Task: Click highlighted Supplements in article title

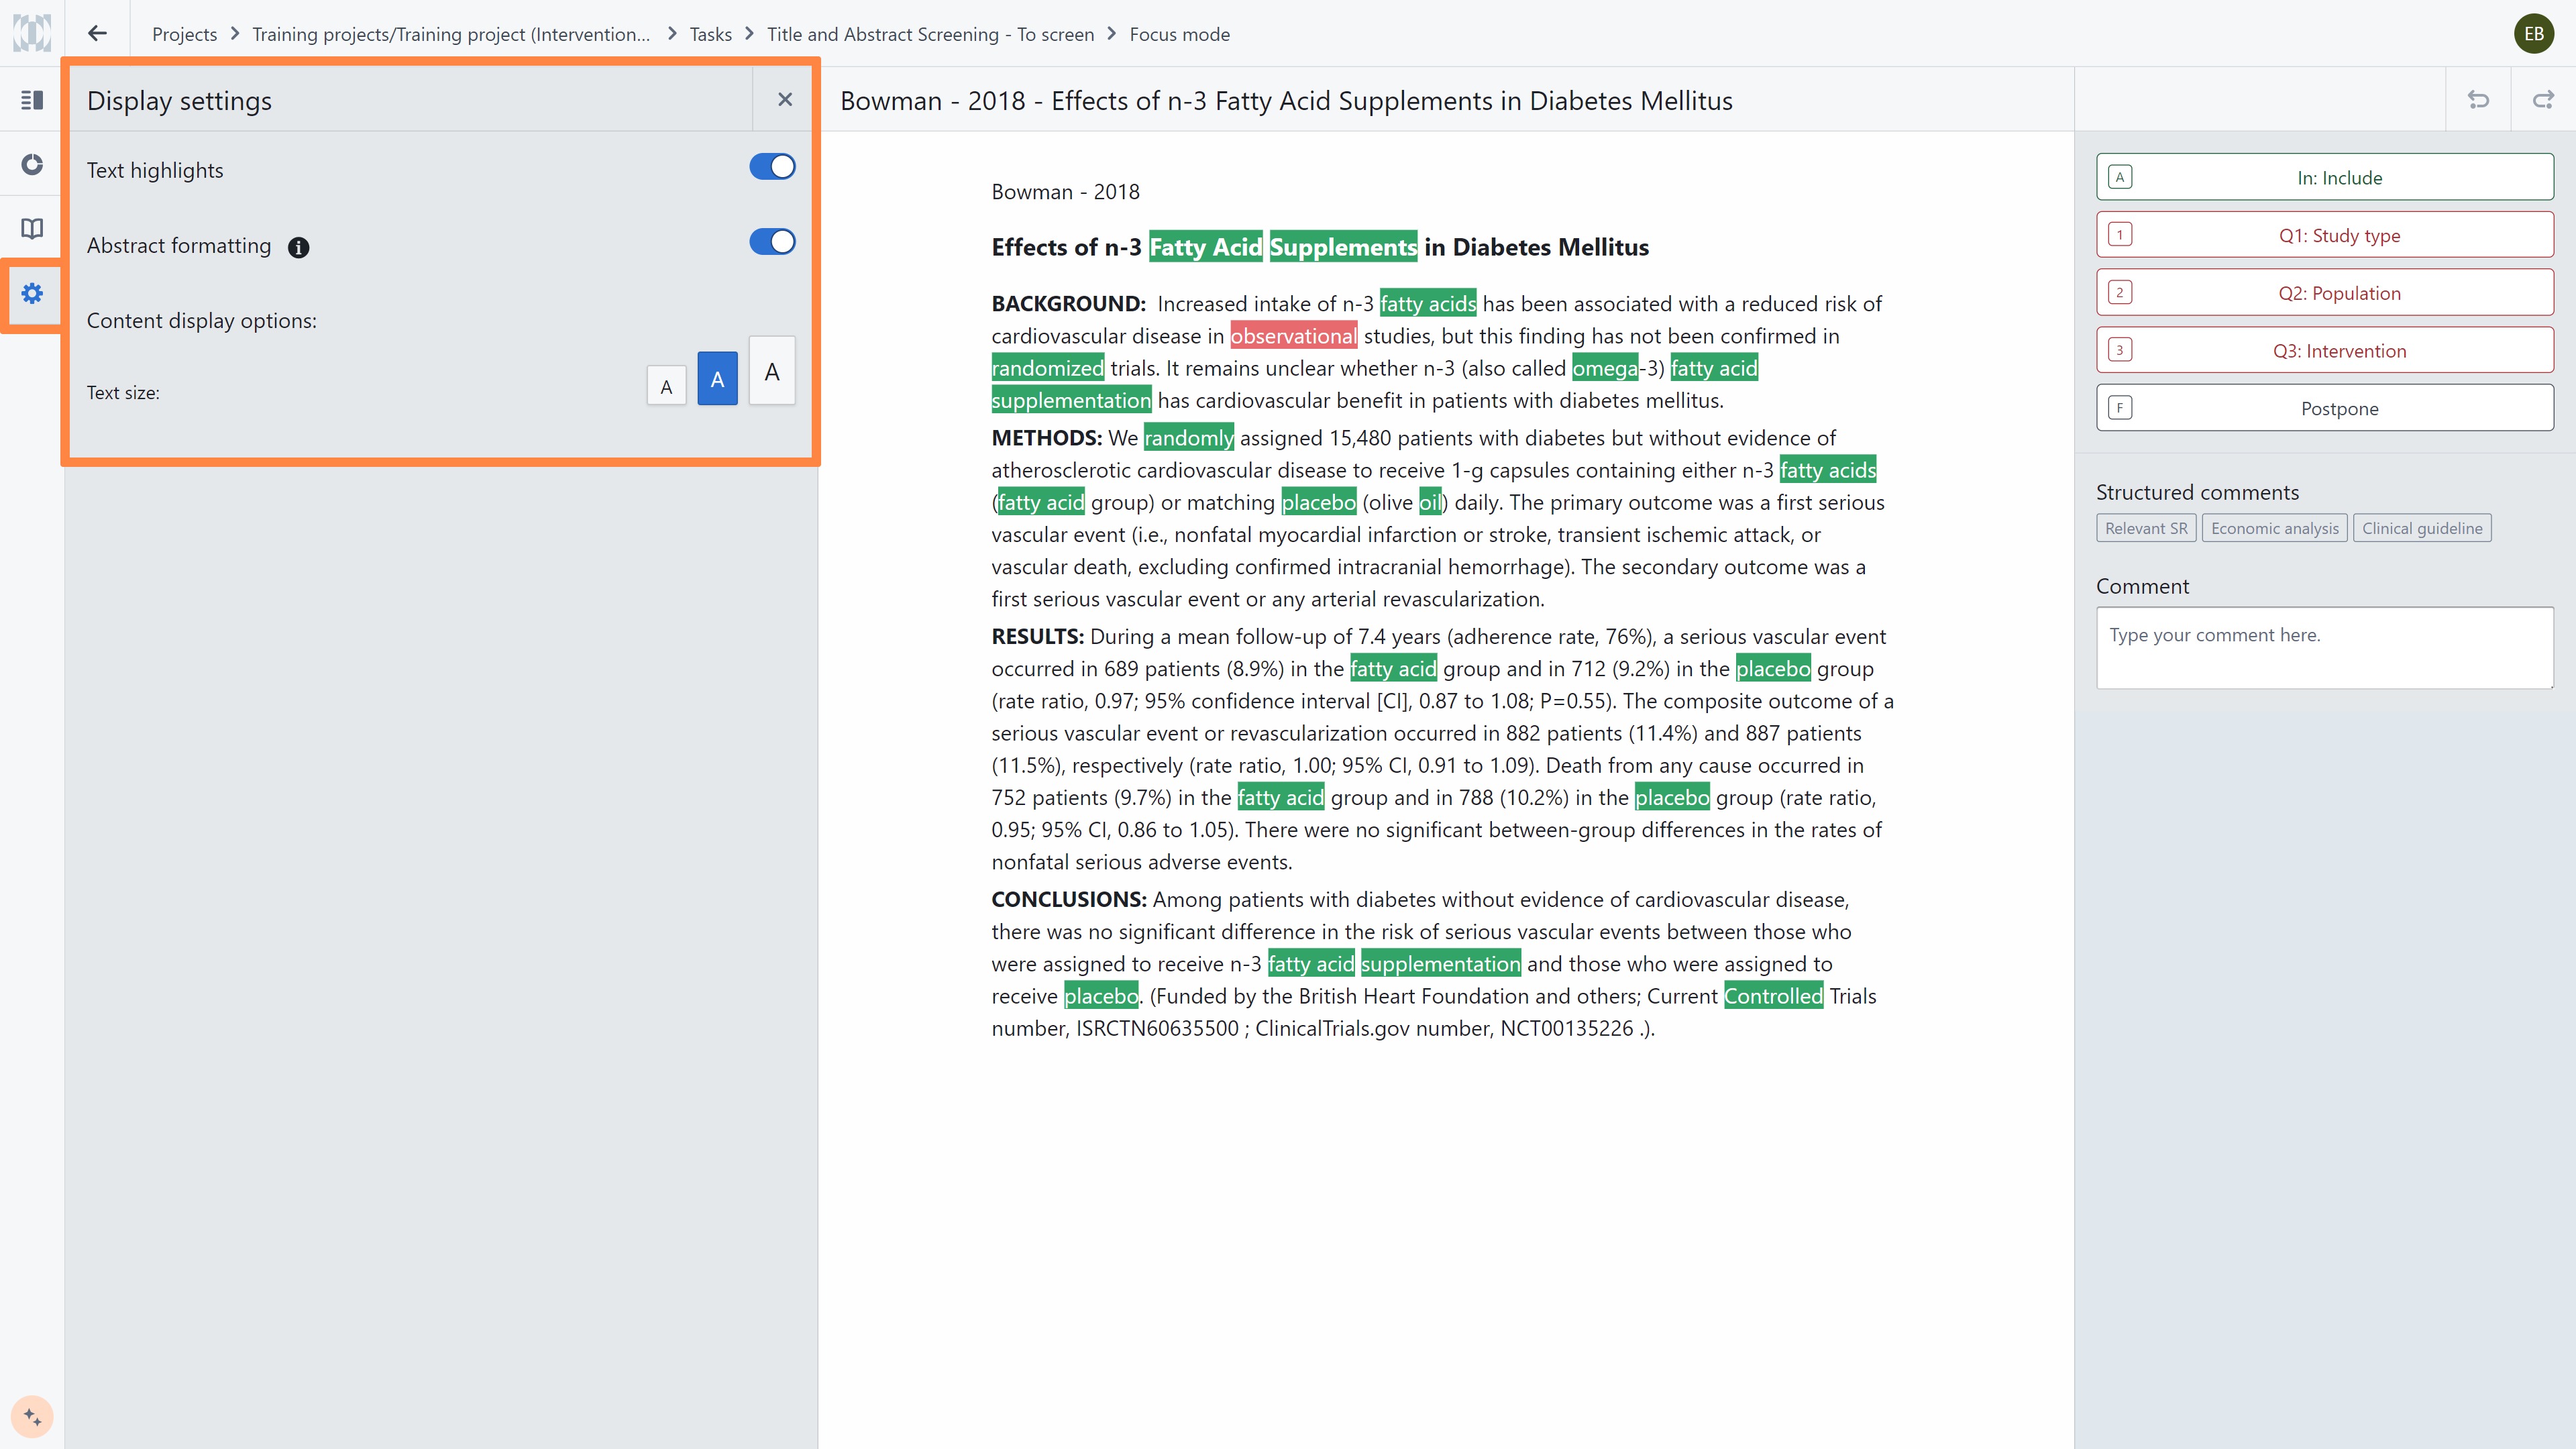Action: click(x=1343, y=247)
